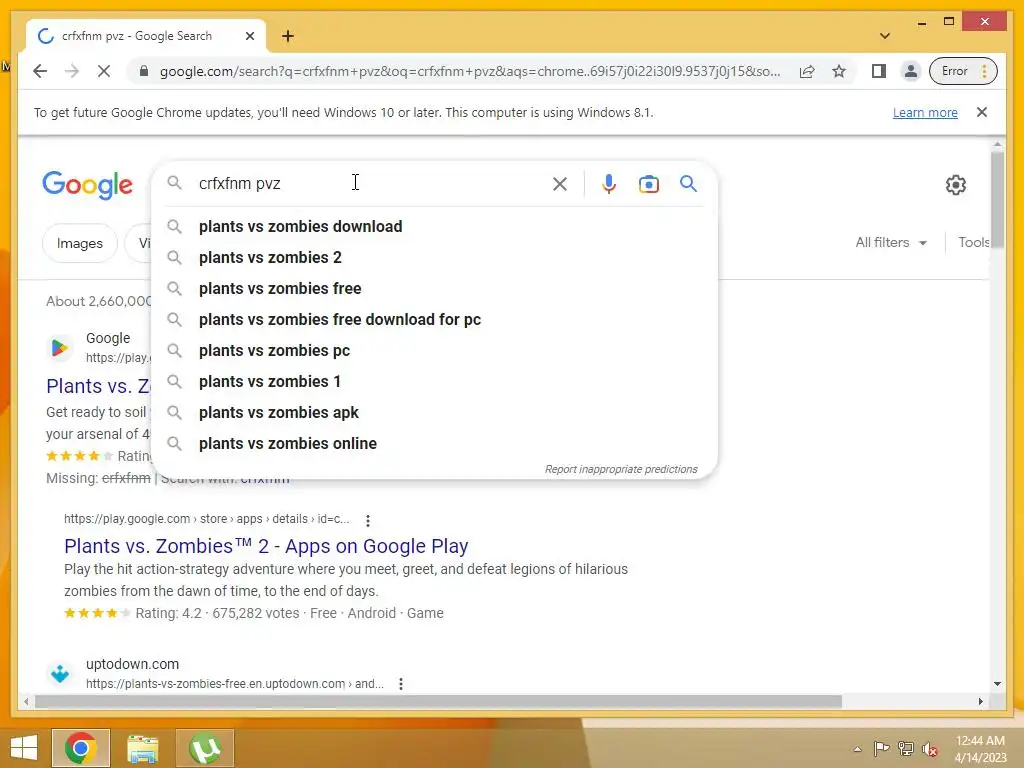Click horizontal scrollbar left arrow
This screenshot has height=768, width=1024.
point(26,701)
